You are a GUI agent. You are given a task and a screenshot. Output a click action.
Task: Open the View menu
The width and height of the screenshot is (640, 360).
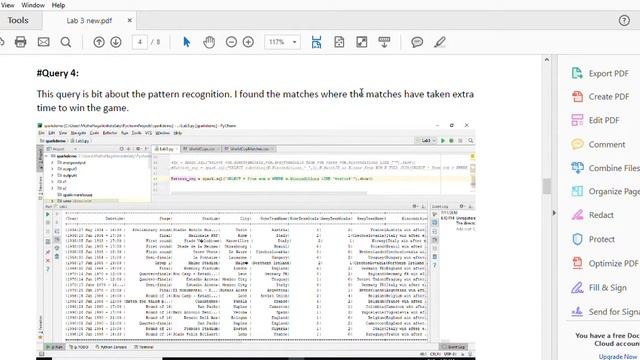click(7, 5)
